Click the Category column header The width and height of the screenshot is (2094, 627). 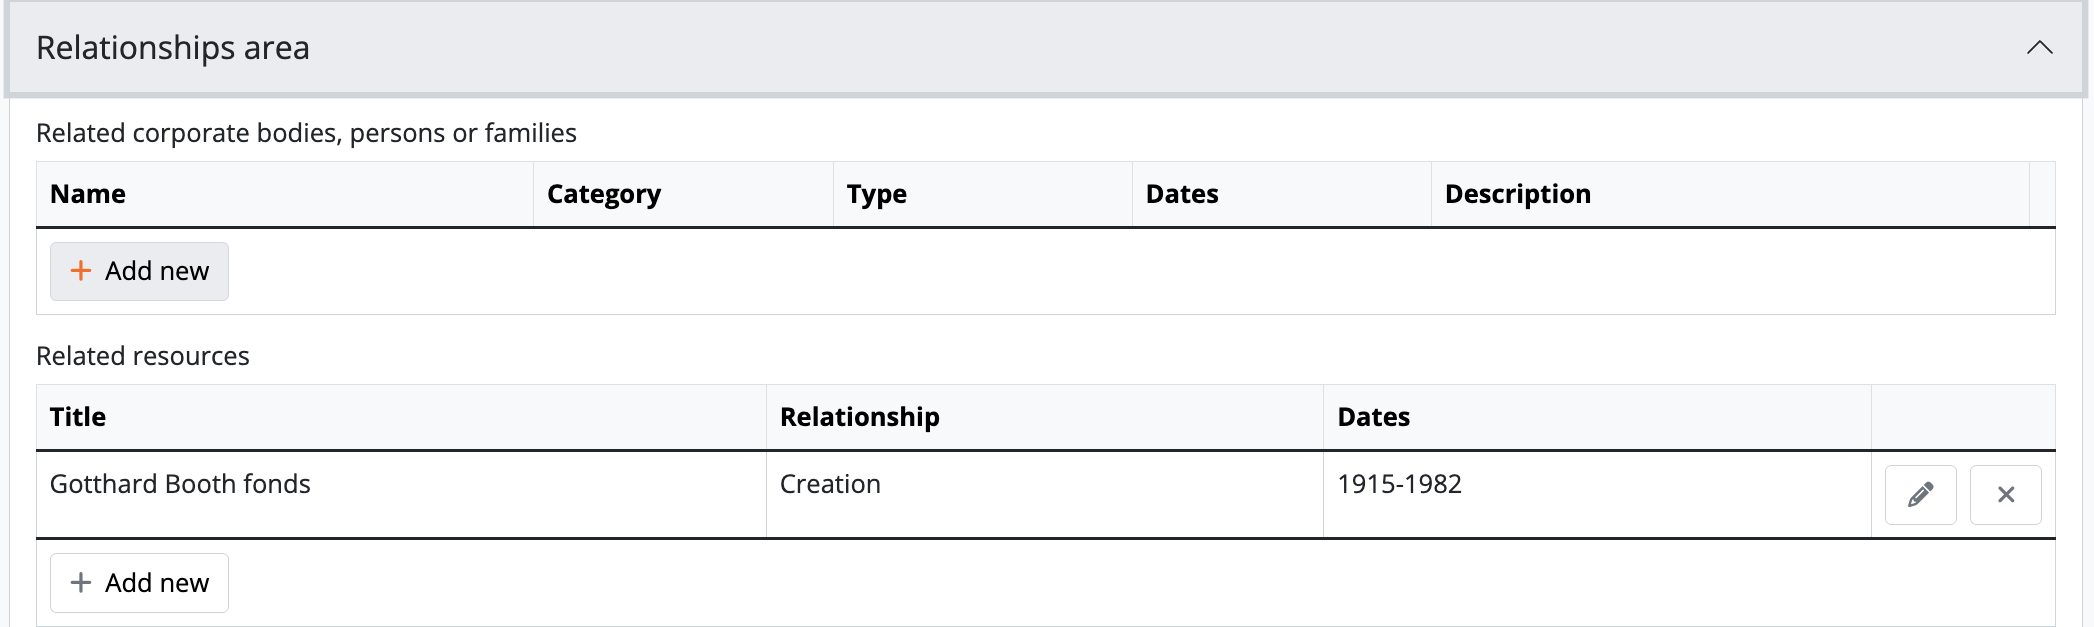[x=604, y=194]
